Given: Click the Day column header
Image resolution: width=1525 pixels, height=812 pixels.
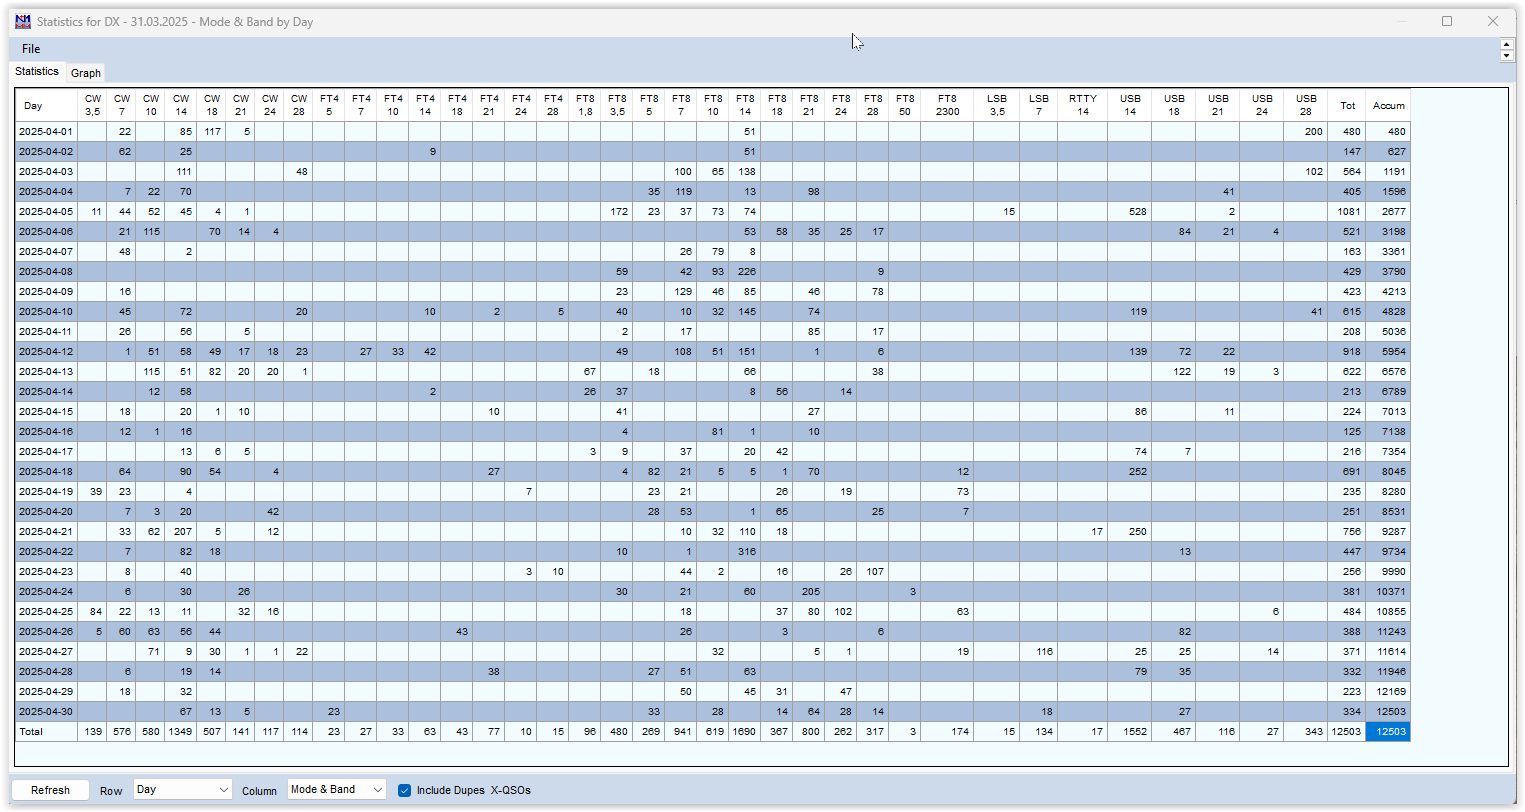Looking at the screenshot, I should (x=46, y=105).
